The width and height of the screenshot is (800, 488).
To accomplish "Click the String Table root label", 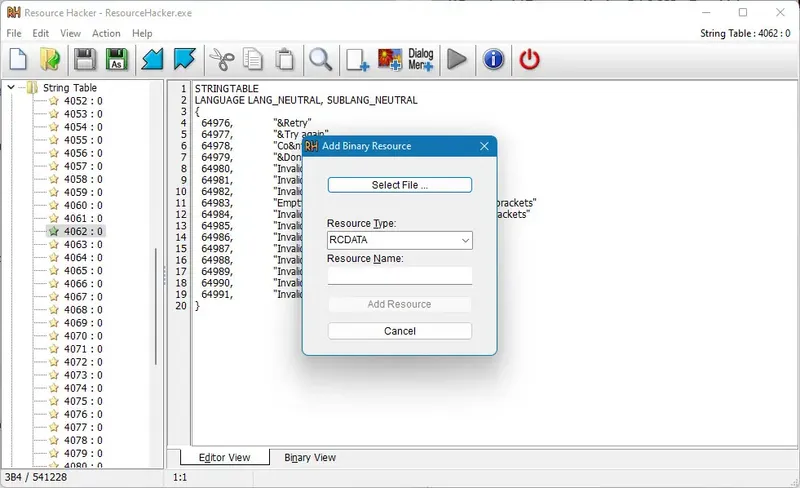I will click(x=70, y=88).
